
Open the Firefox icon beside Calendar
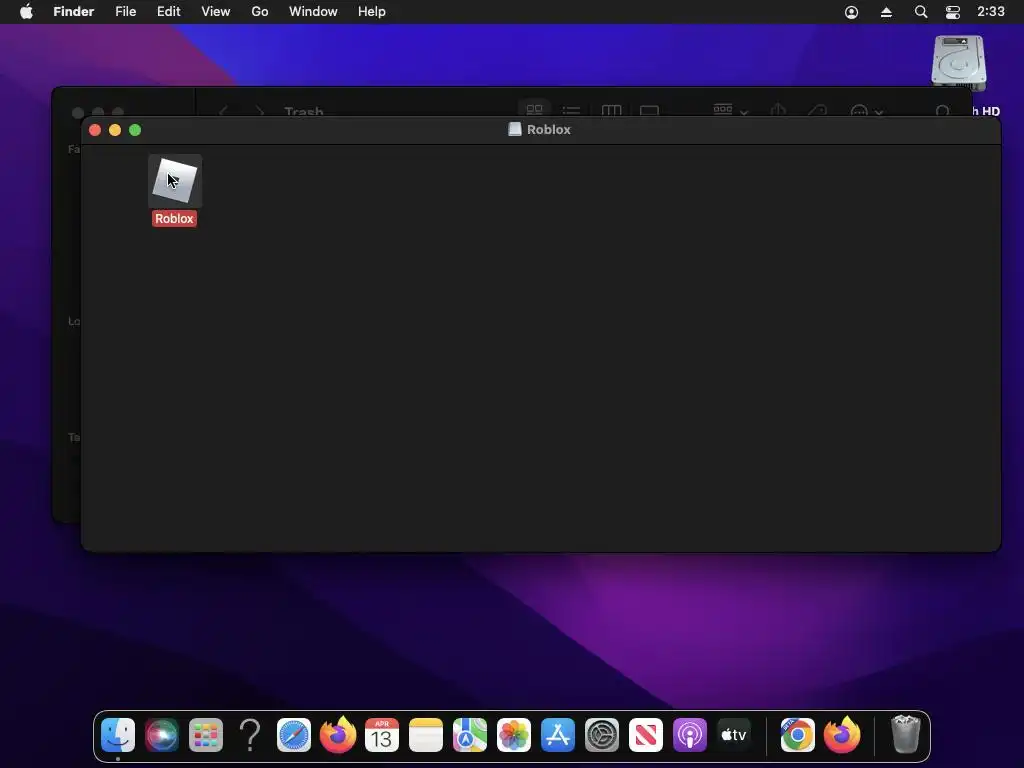[x=338, y=735]
